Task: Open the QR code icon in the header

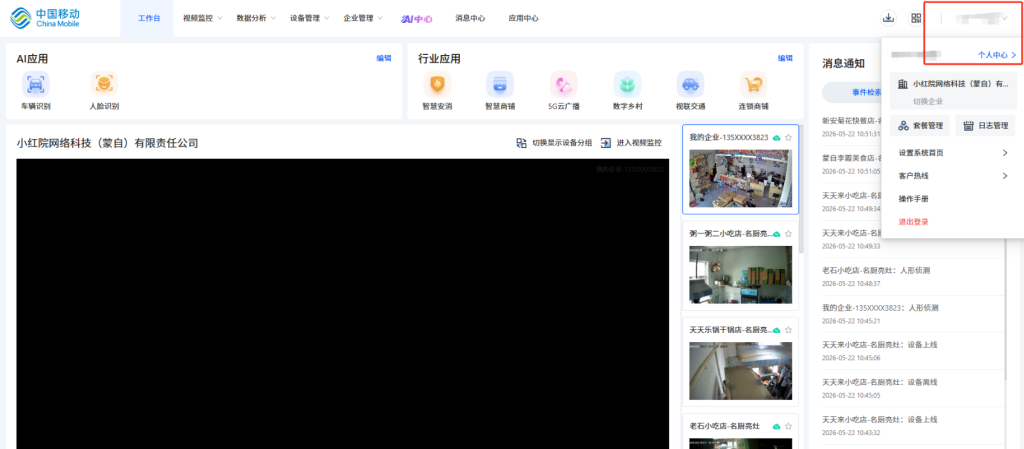Action: pyautogui.click(x=916, y=18)
